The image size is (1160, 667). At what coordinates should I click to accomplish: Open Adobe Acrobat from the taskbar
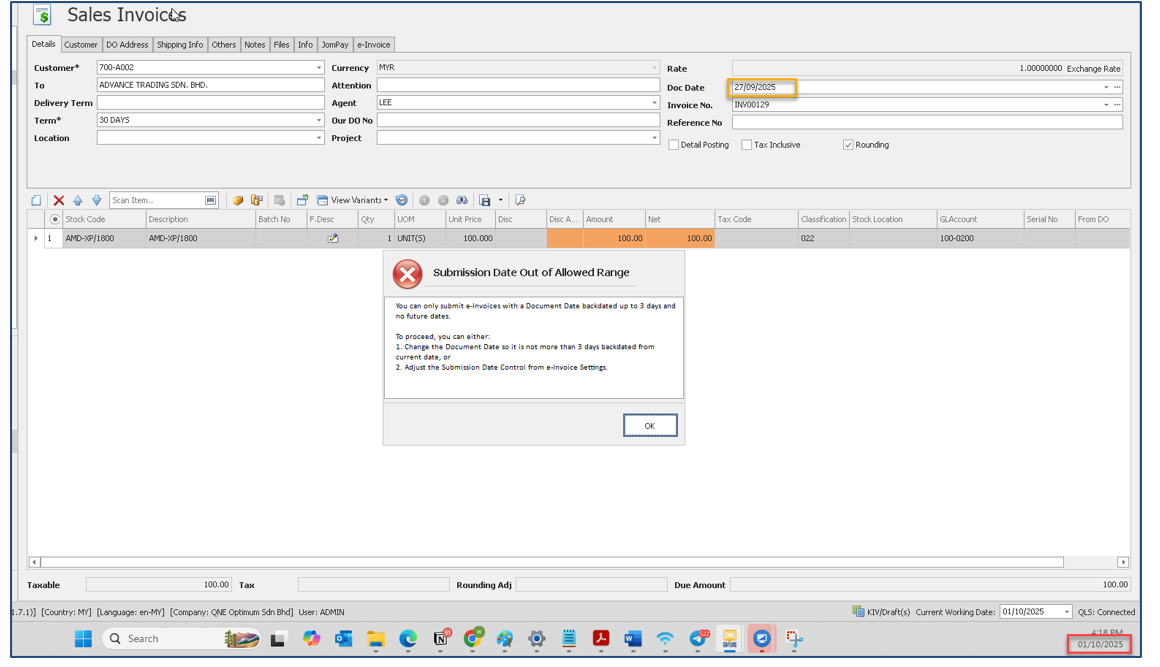click(601, 639)
